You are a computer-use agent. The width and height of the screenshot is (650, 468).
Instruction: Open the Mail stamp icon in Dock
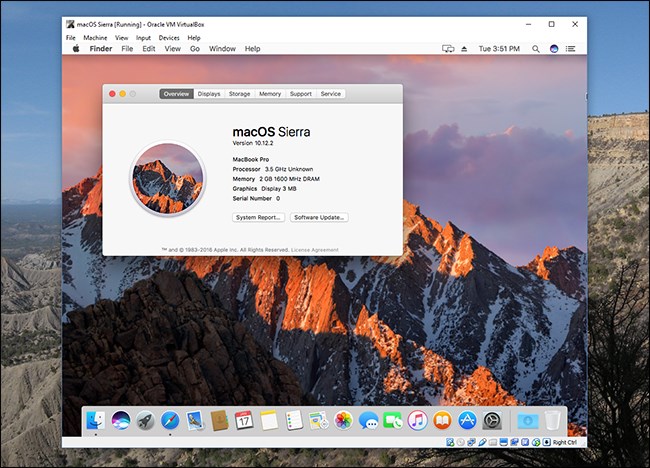point(194,420)
